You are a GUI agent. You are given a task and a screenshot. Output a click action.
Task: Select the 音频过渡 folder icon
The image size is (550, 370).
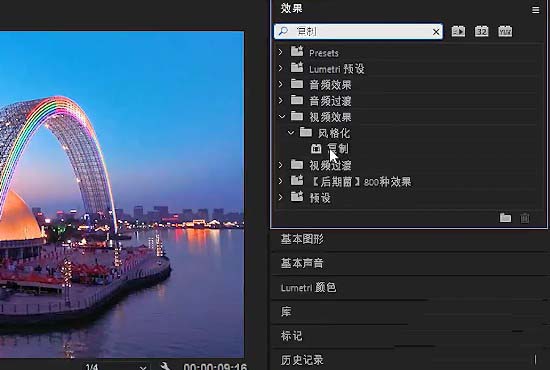point(297,100)
